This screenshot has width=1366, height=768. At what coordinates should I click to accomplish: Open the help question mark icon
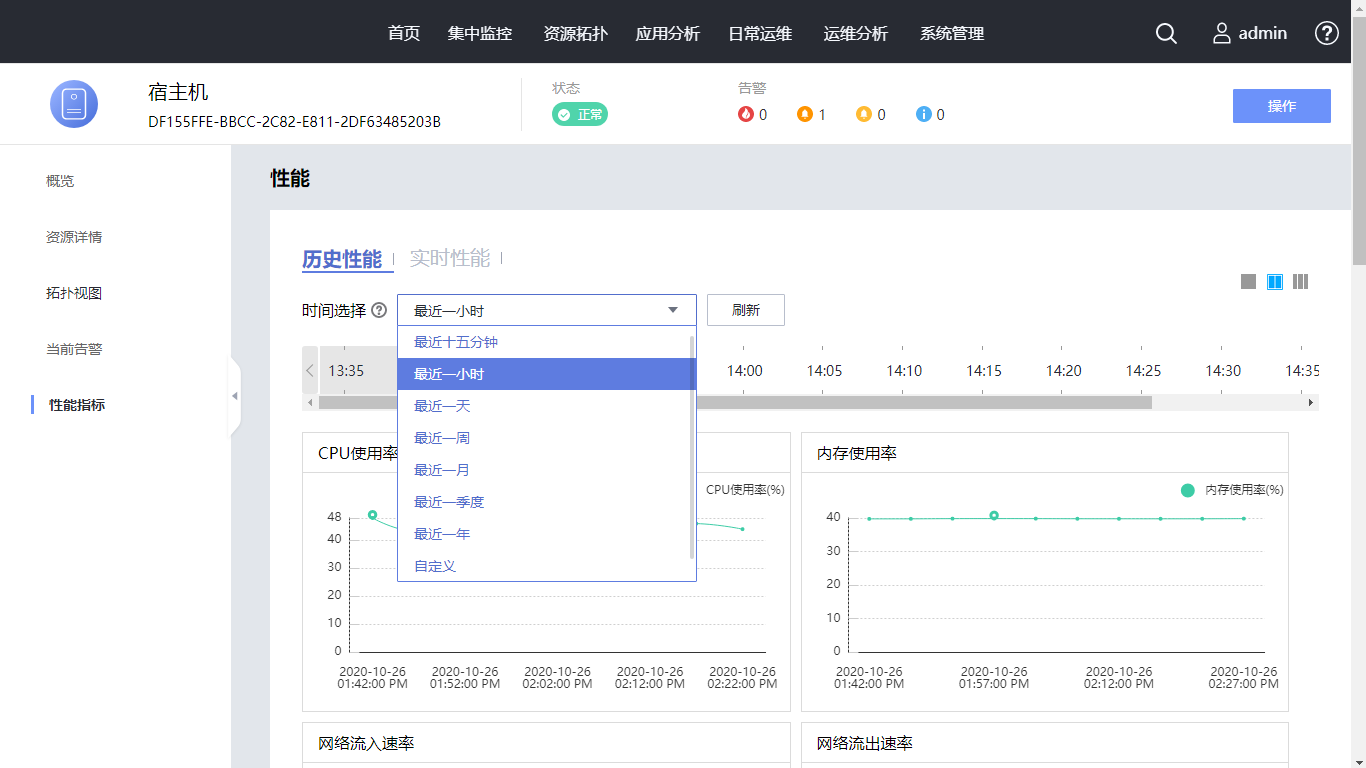pyautogui.click(x=1326, y=33)
